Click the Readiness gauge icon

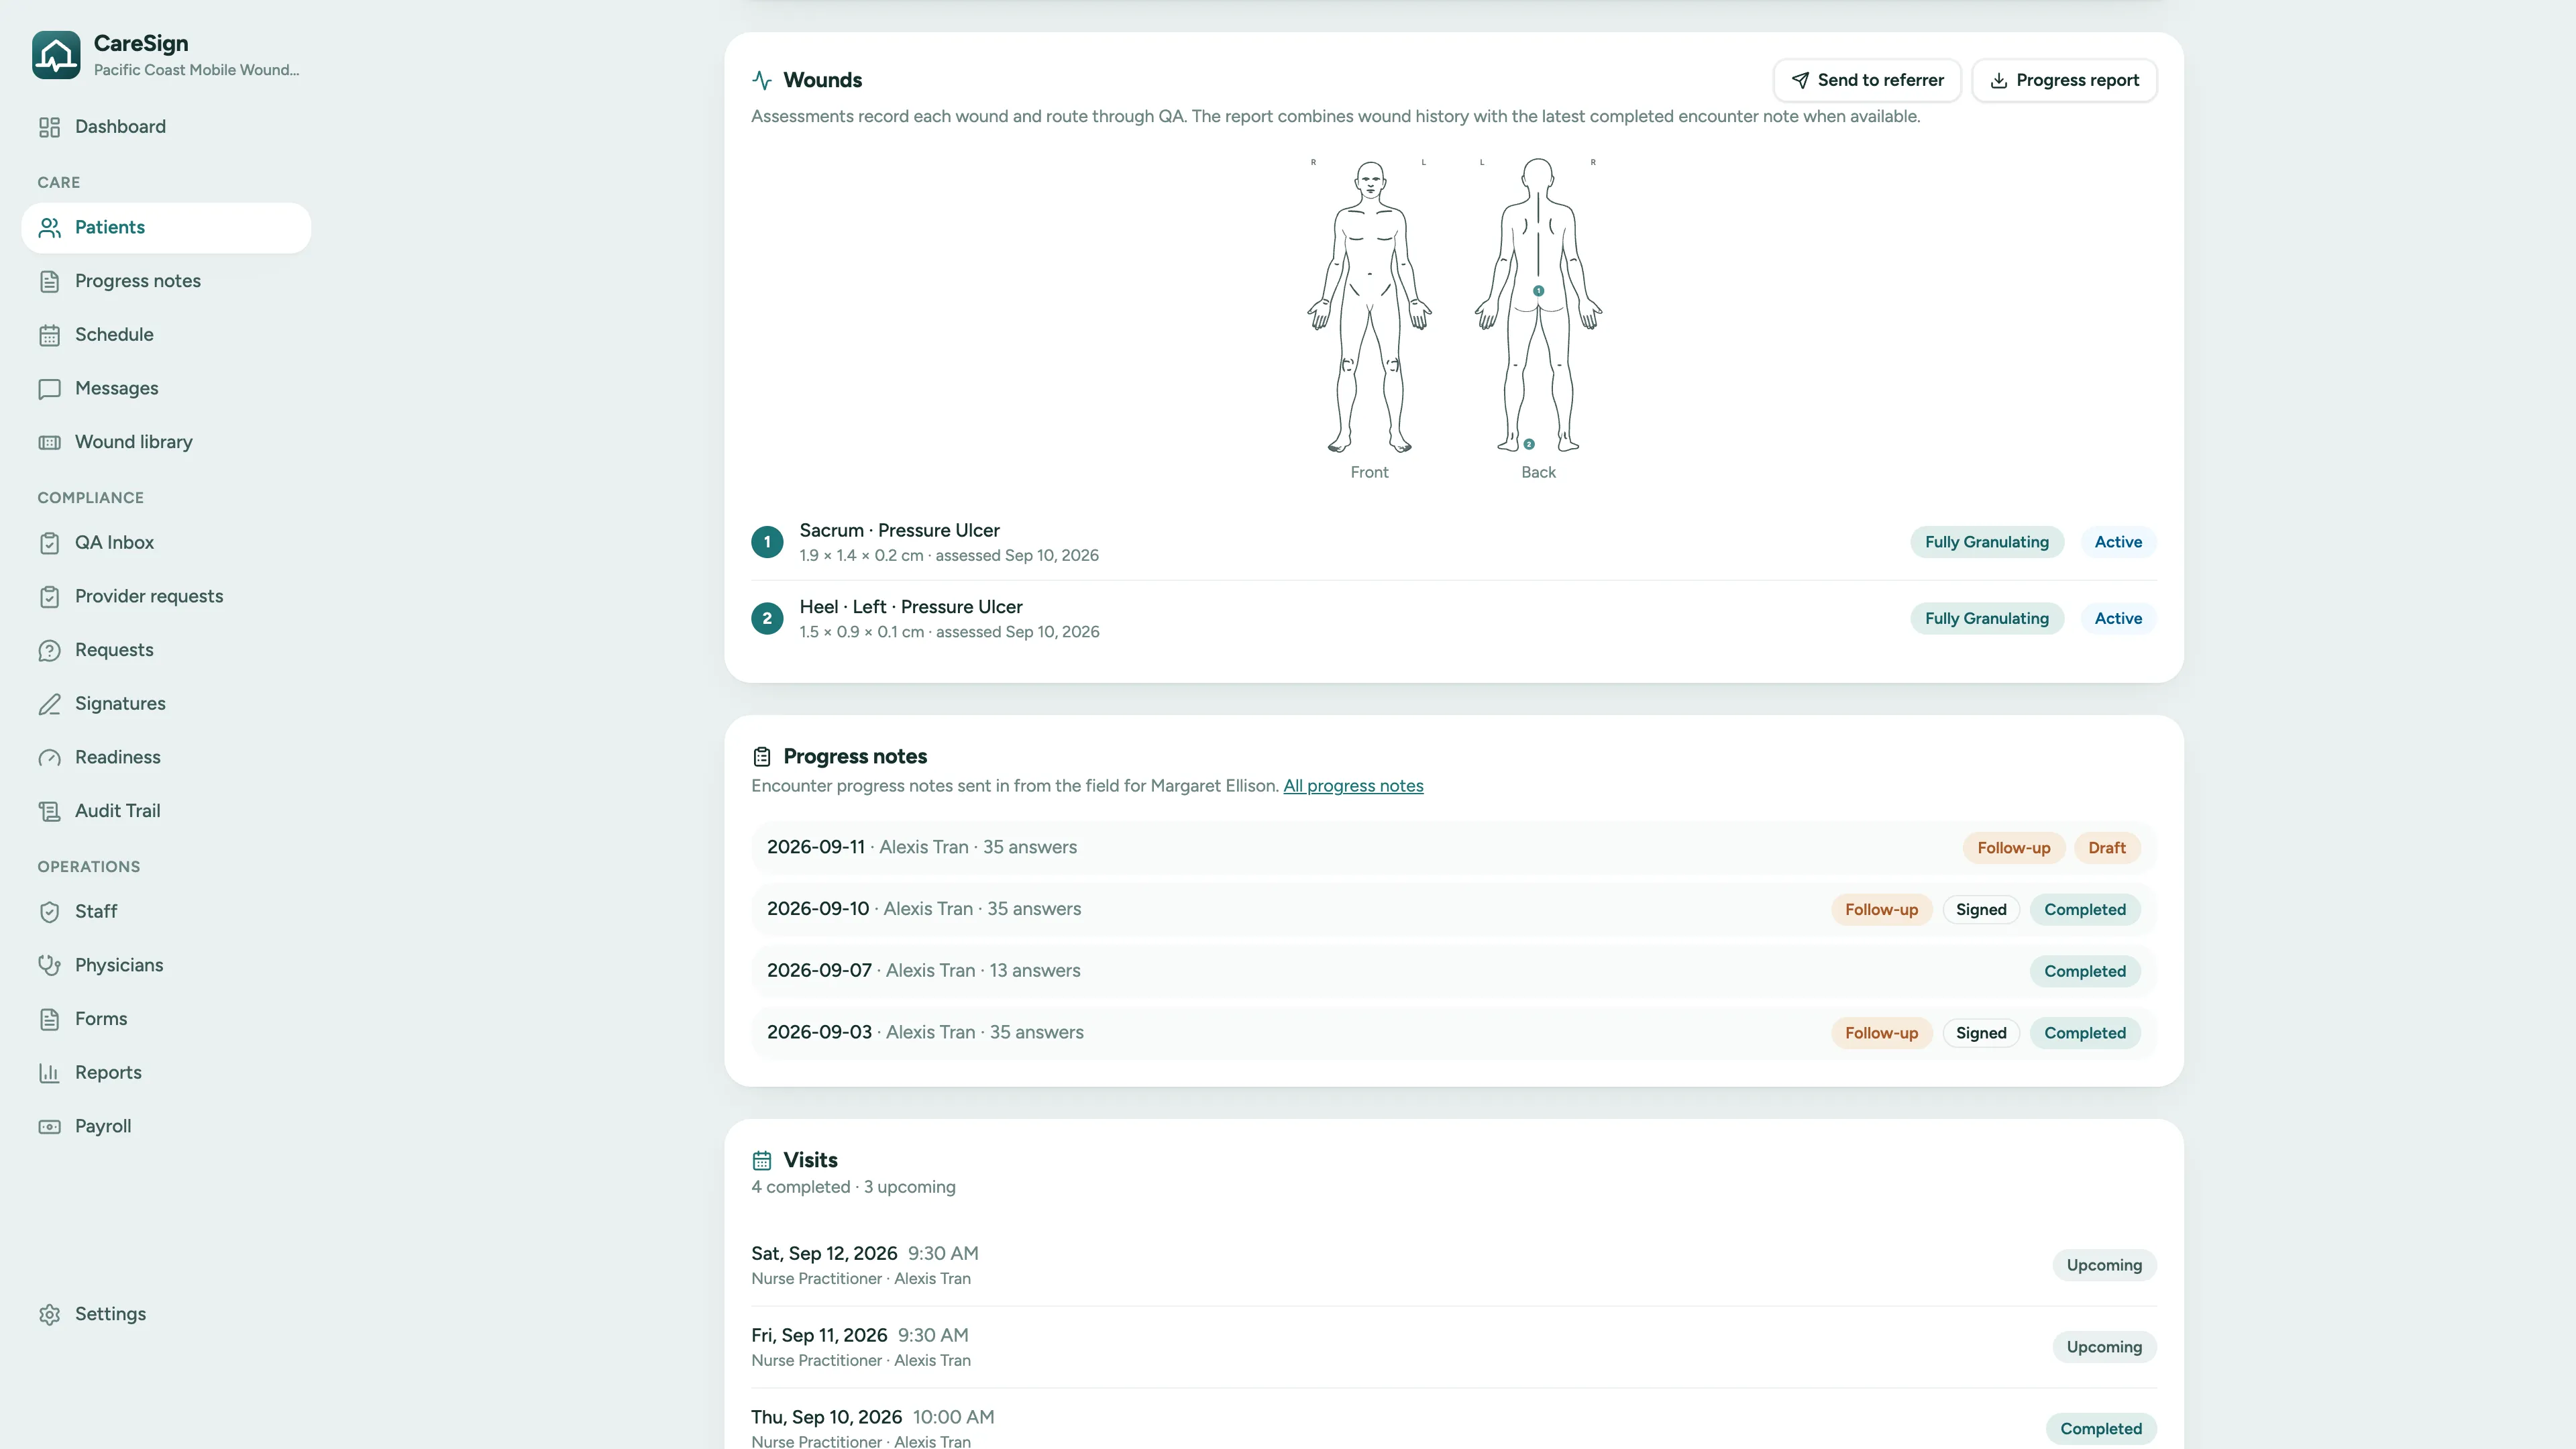pos(49,758)
